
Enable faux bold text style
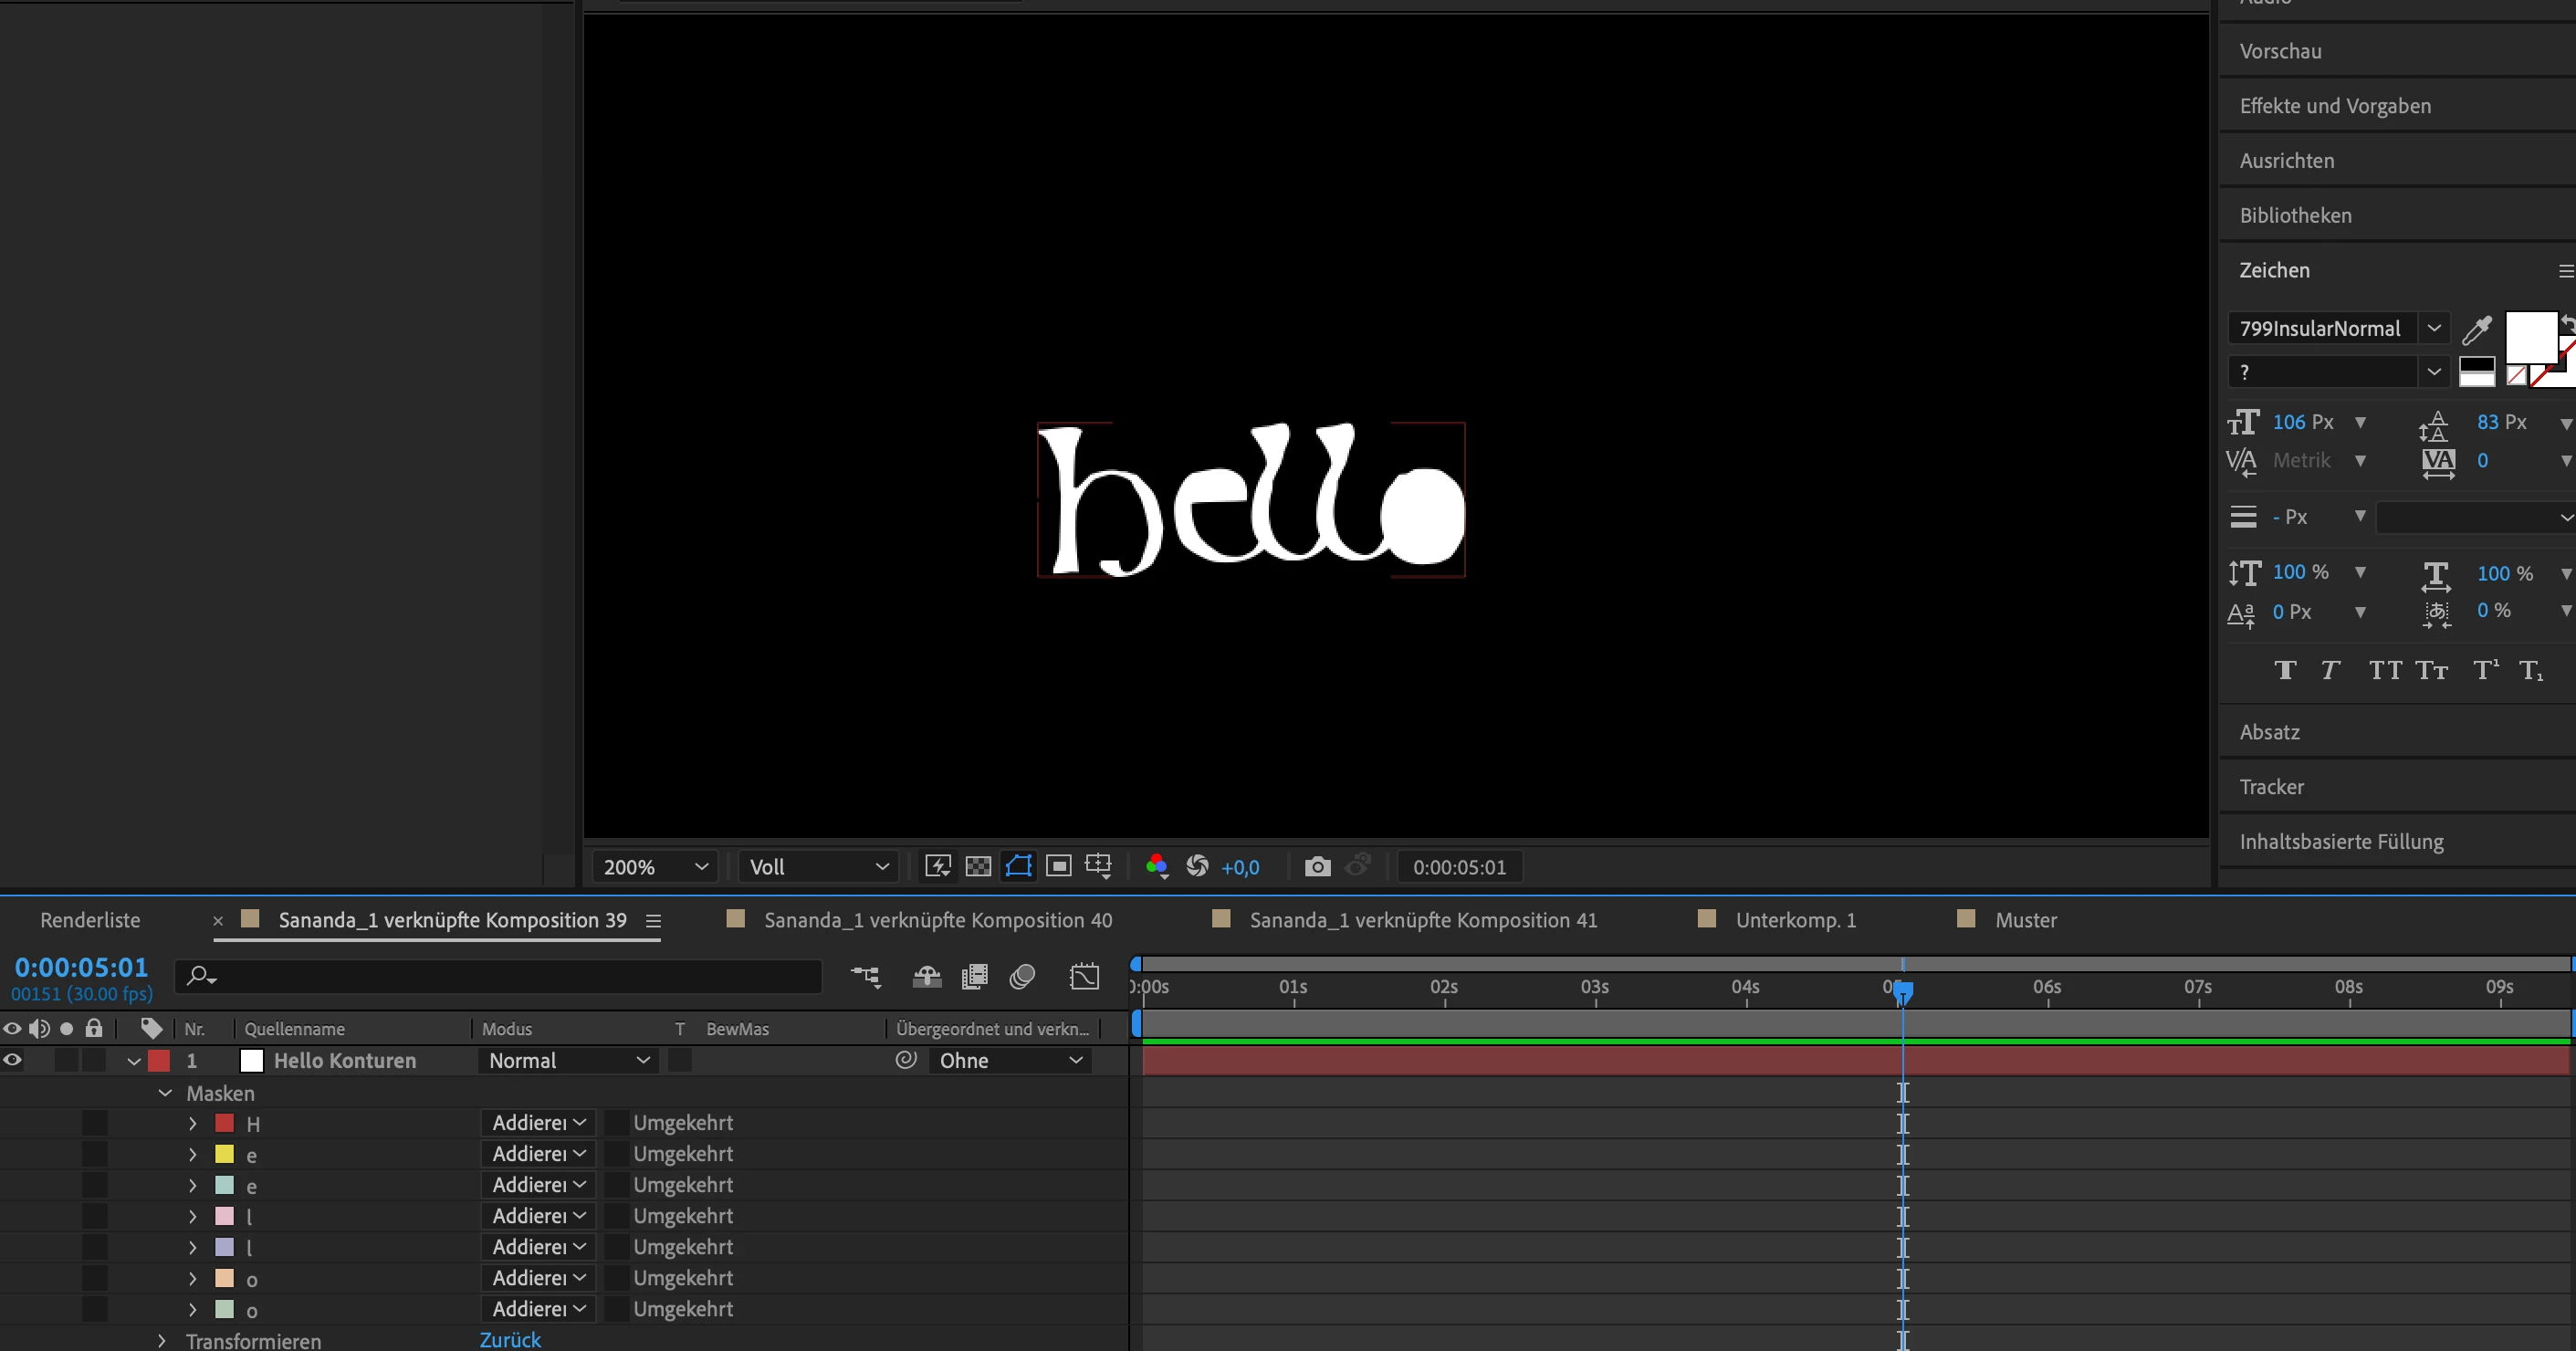2285,670
